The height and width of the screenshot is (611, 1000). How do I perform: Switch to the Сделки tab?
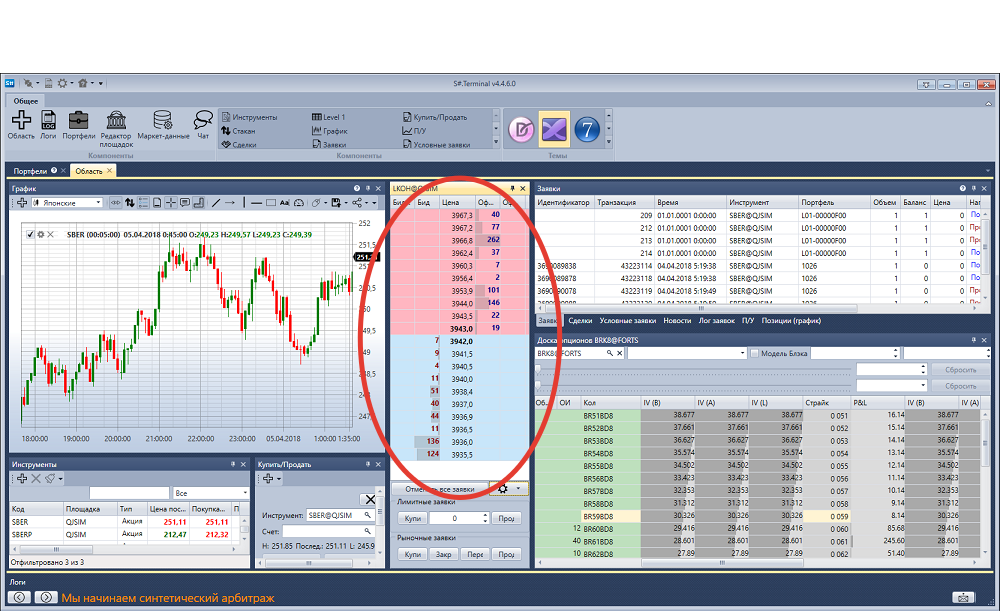click(580, 321)
